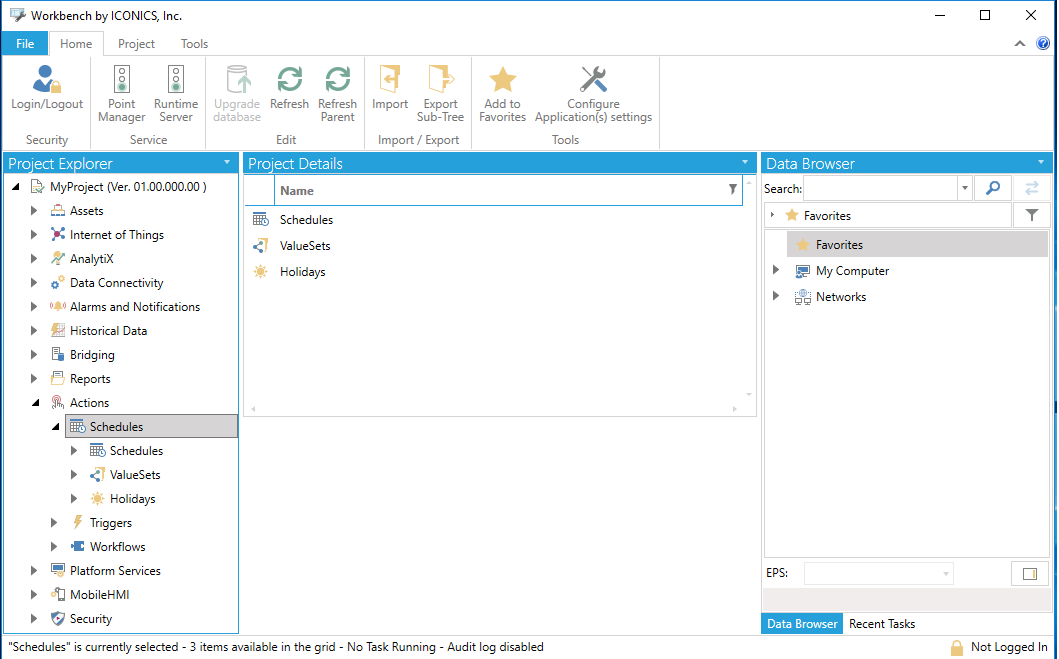
Task: Open the Tools ribbon tab
Action: click(194, 43)
